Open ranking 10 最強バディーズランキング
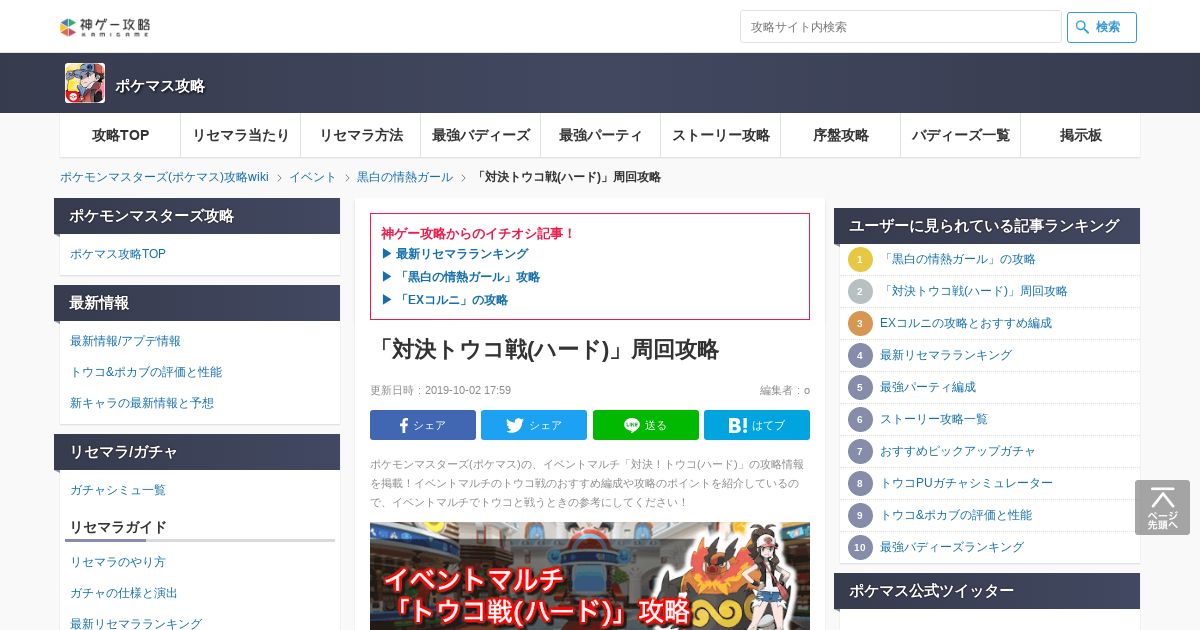 pos(952,547)
